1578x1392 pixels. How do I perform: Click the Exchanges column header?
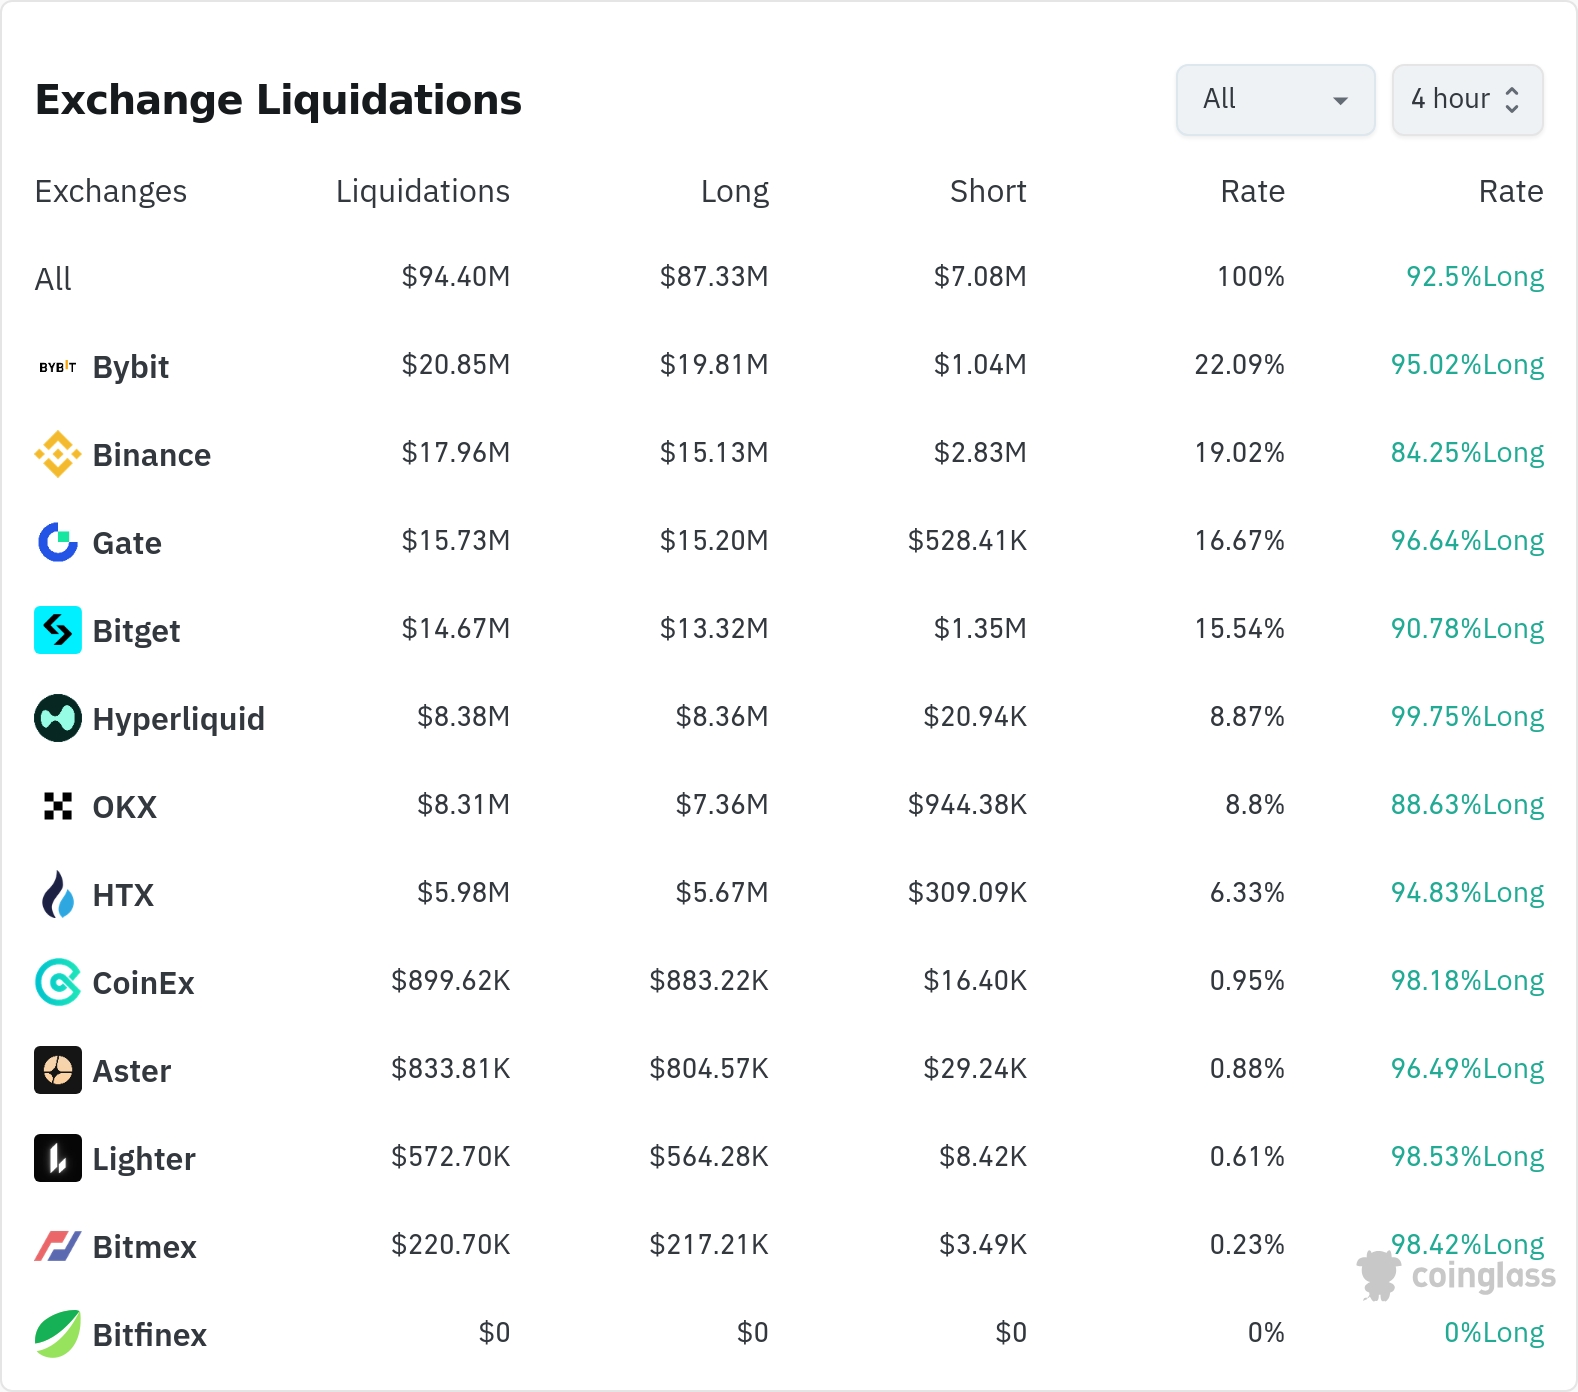[111, 191]
